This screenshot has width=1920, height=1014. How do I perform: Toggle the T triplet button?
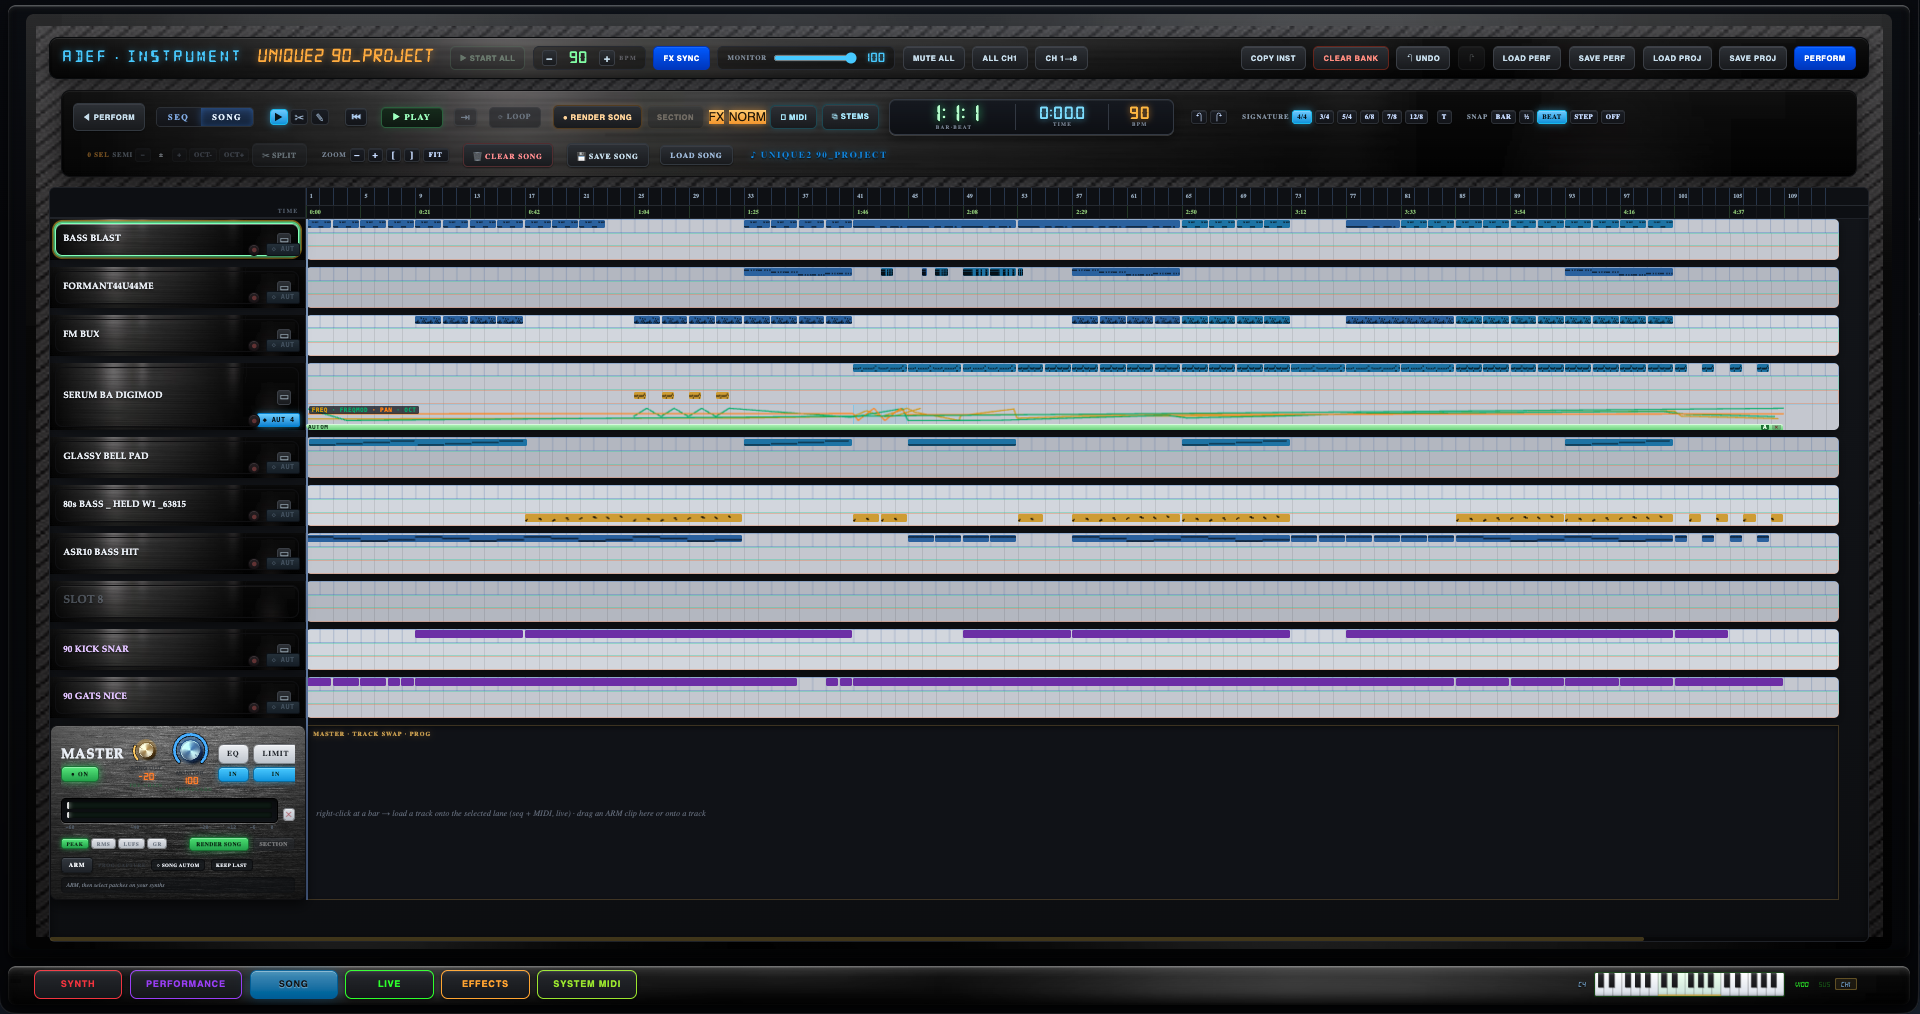1444,117
